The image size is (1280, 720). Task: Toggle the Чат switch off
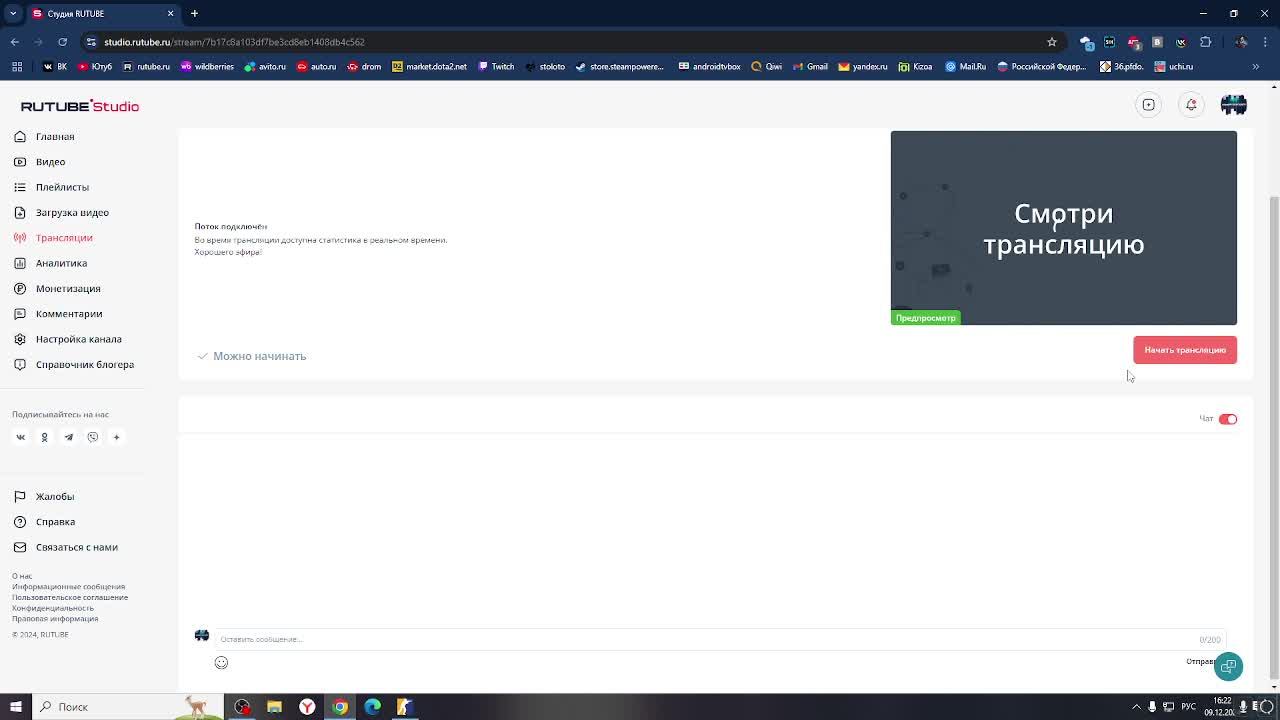click(1228, 419)
